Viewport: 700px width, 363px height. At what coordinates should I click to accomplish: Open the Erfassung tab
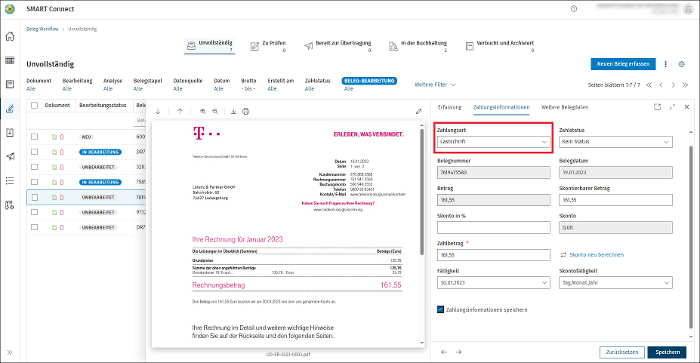(450, 107)
